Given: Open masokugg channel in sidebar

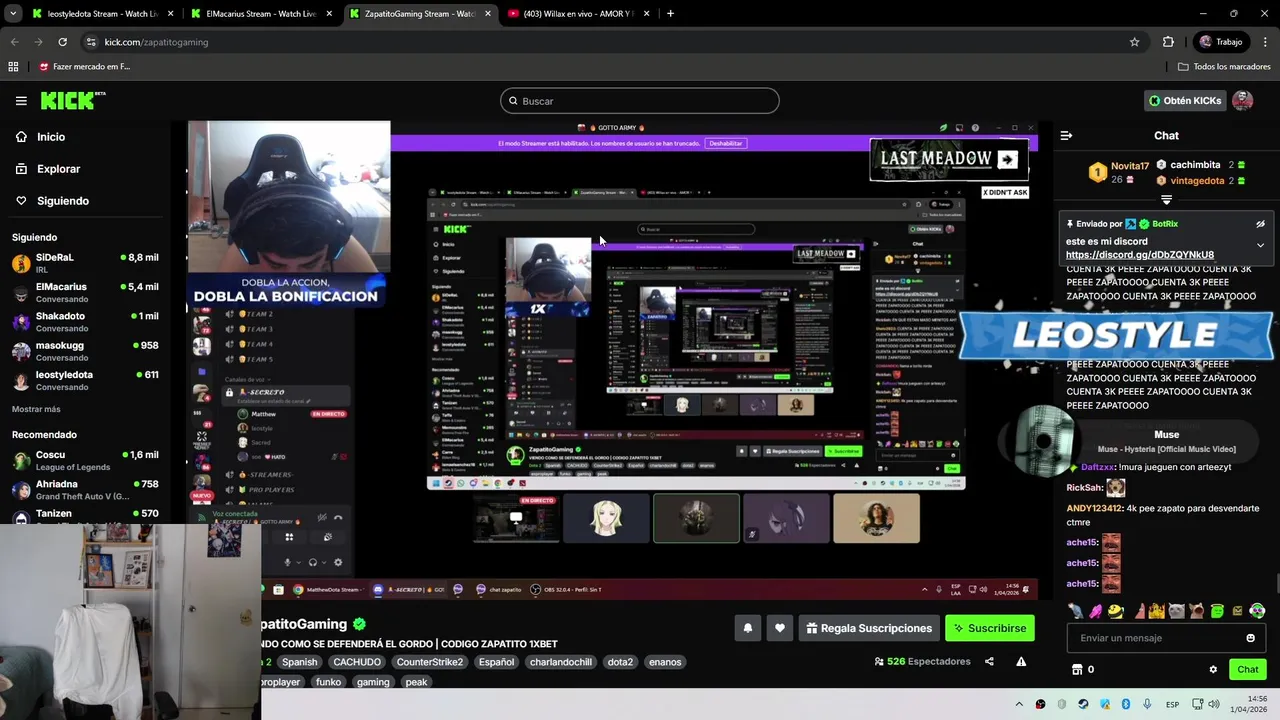Looking at the screenshot, I should [x=85, y=351].
